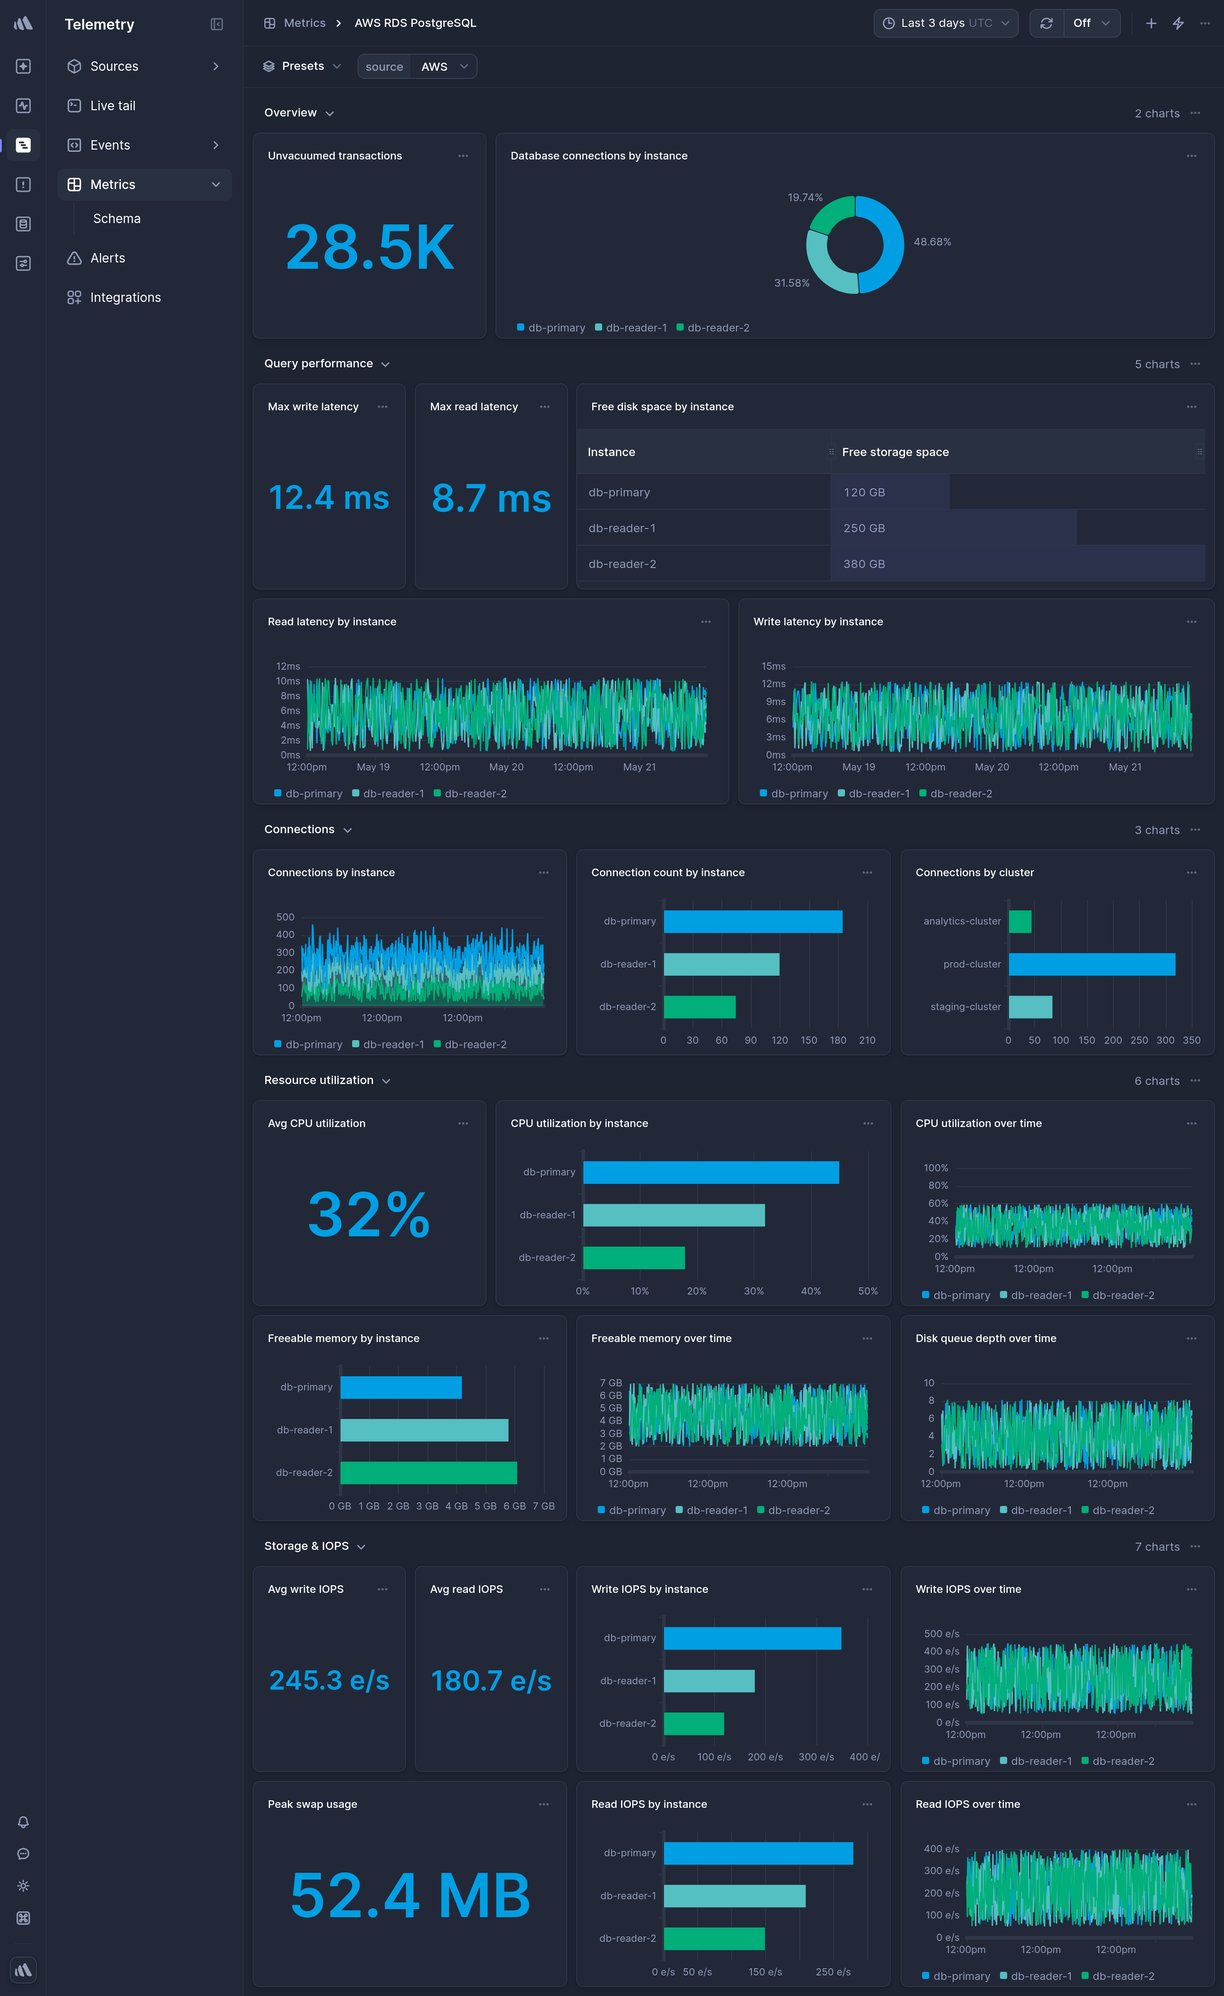Expand the Sources submenu arrow
Image resolution: width=1224 pixels, height=1996 pixels.
pyautogui.click(x=215, y=66)
